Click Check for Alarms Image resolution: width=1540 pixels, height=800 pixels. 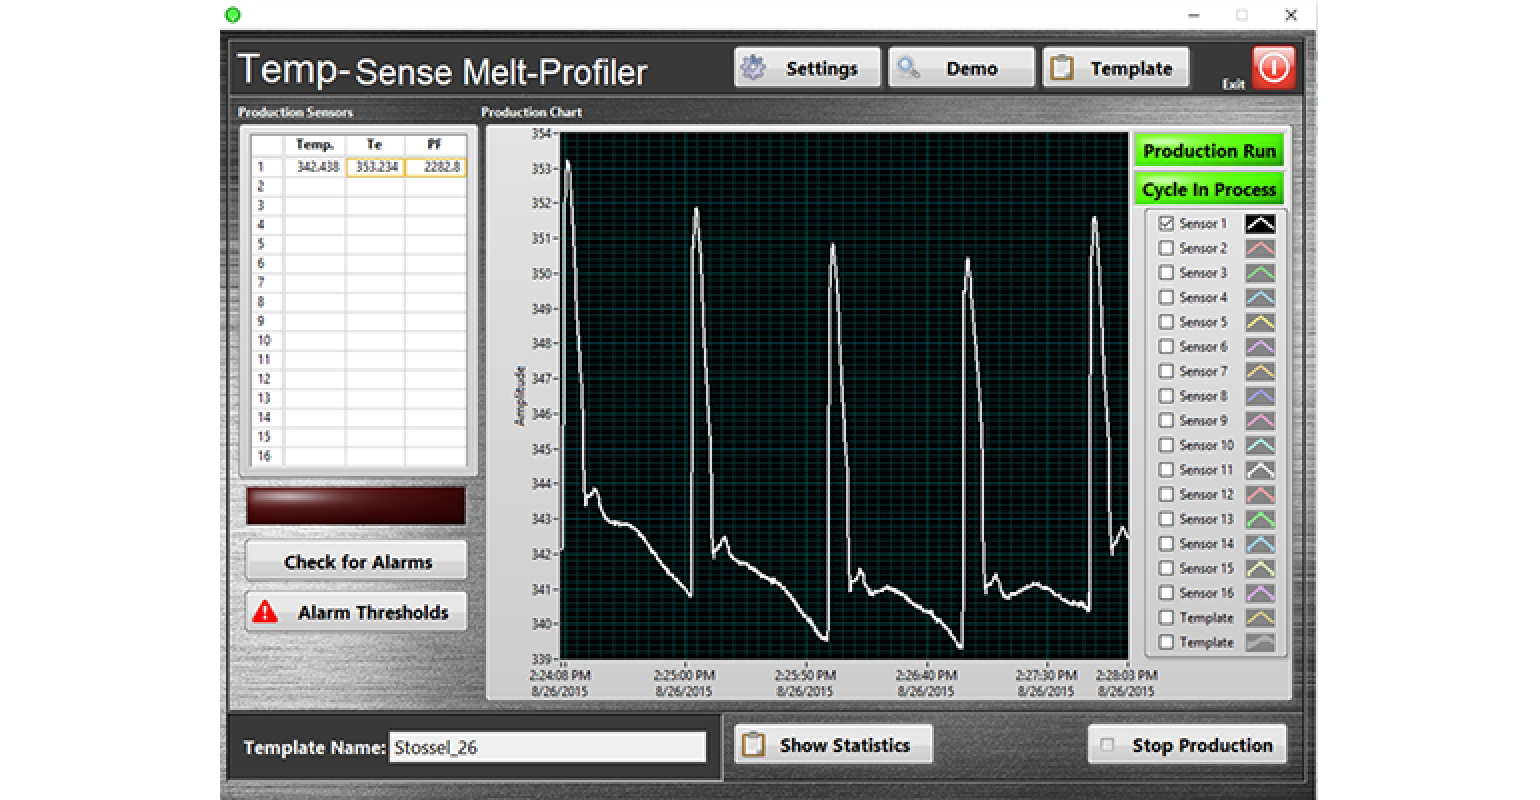tap(356, 561)
